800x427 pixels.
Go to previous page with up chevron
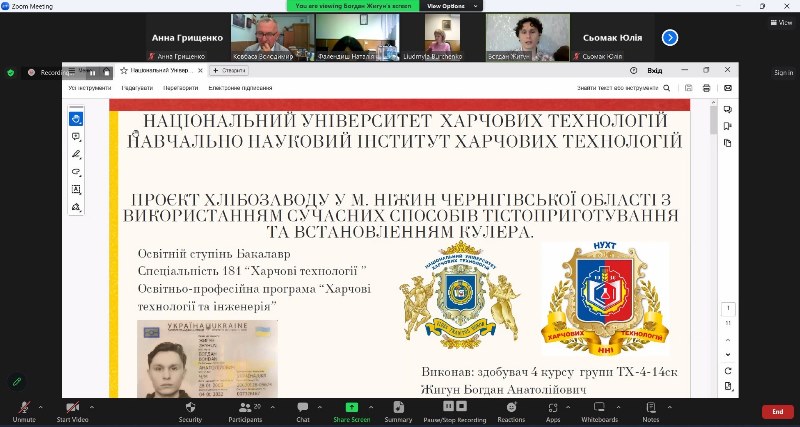click(728, 340)
